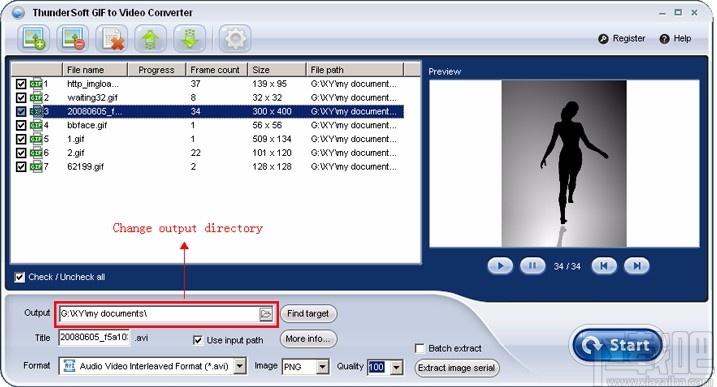The image size is (717, 387).
Task: Click the 101 x 120 size cell
Action: [x=272, y=152]
